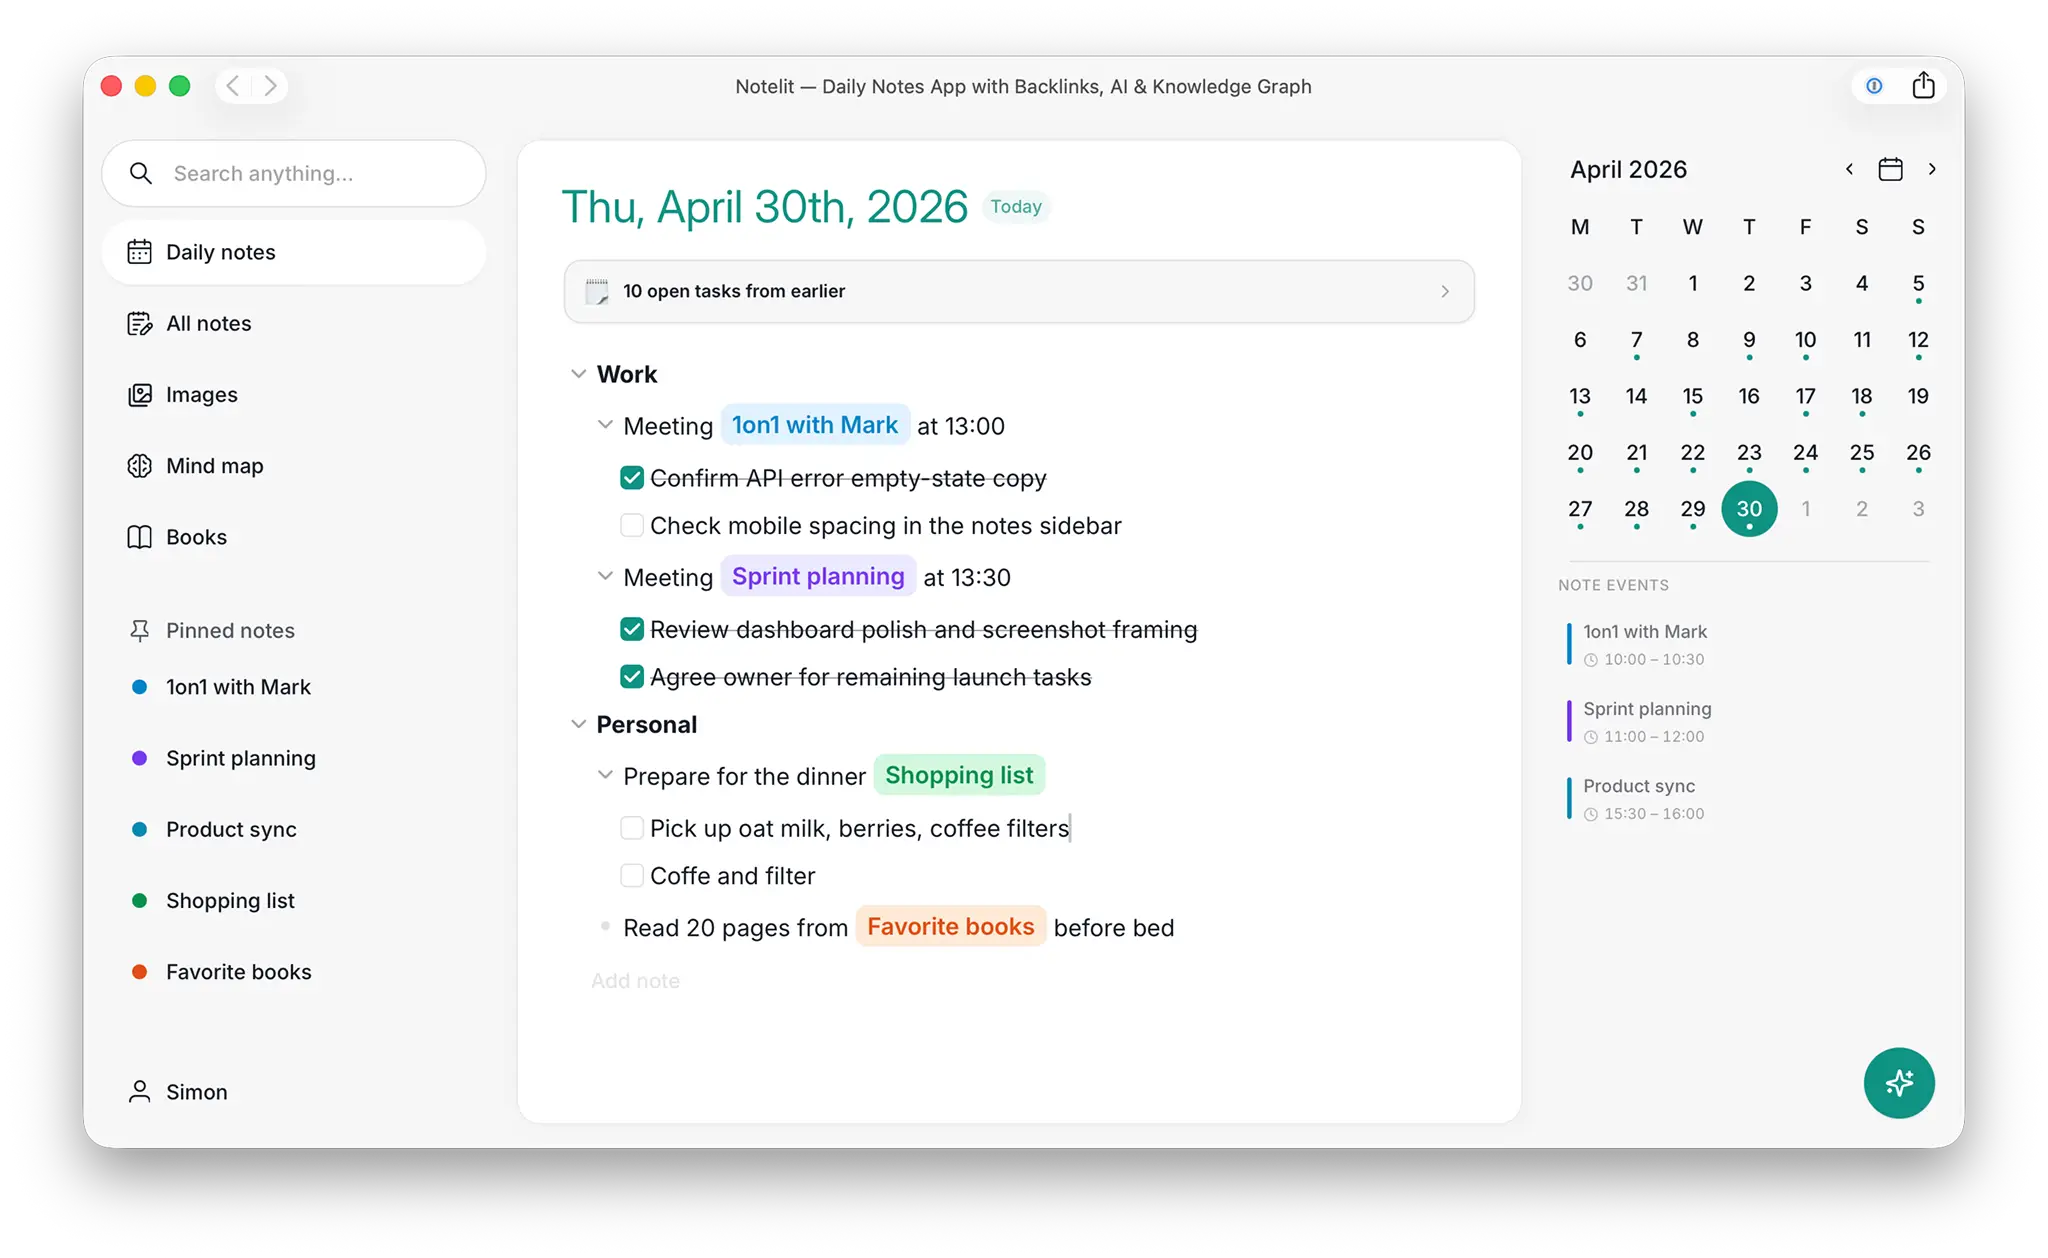Open the share icon in title bar
The height and width of the screenshot is (1258, 2048).
coord(1923,86)
